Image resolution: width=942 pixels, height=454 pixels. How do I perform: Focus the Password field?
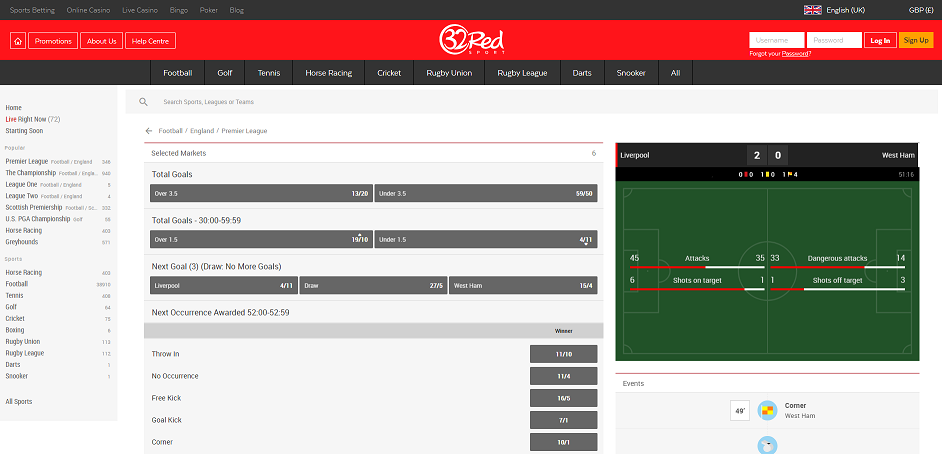tap(834, 40)
